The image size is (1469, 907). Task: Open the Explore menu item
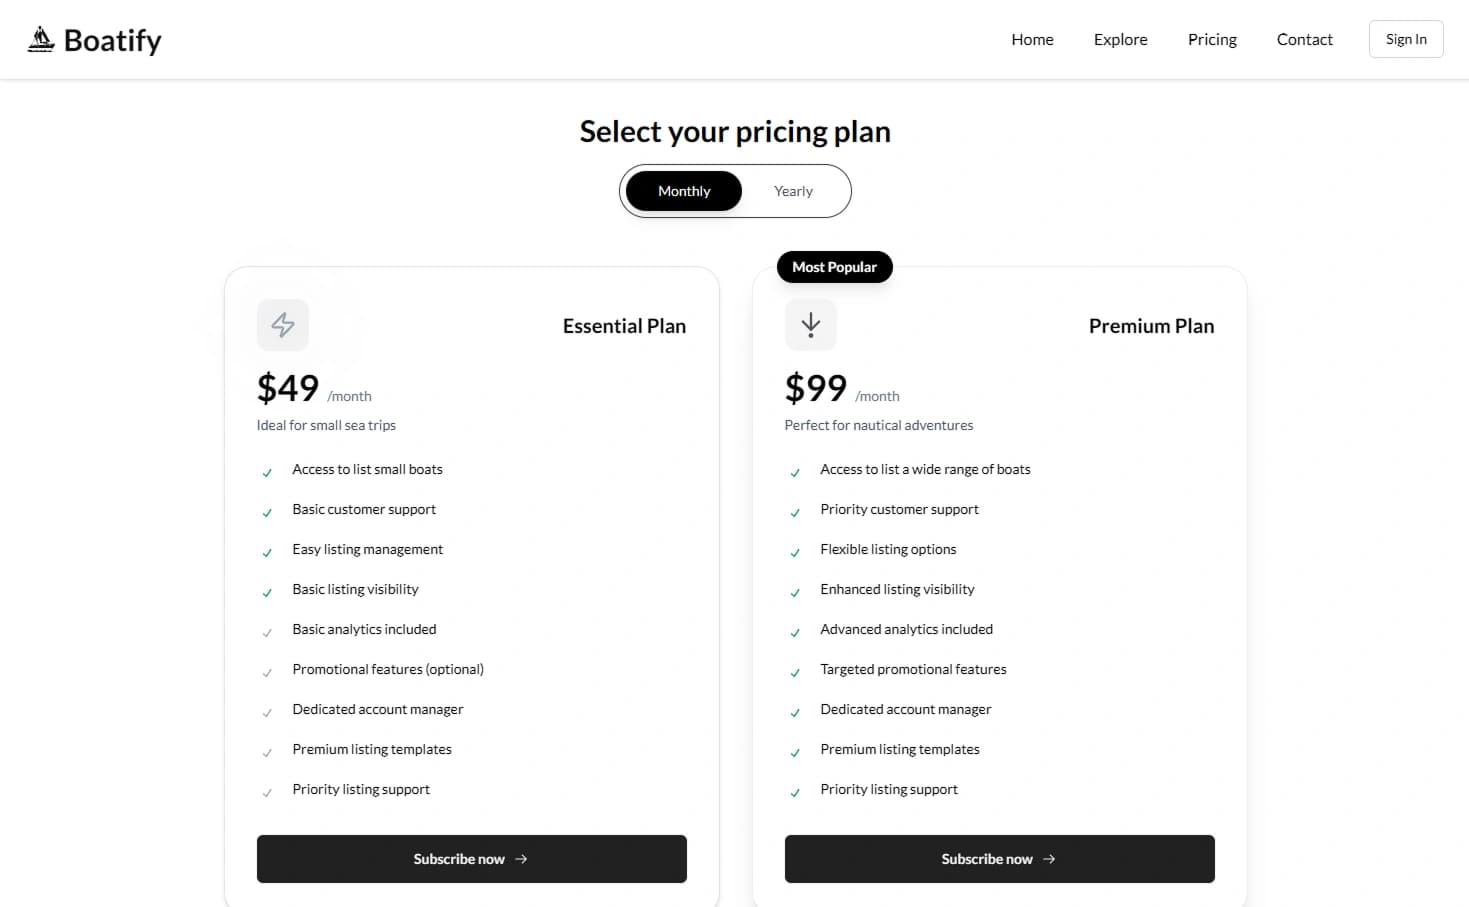click(x=1120, y=39)
